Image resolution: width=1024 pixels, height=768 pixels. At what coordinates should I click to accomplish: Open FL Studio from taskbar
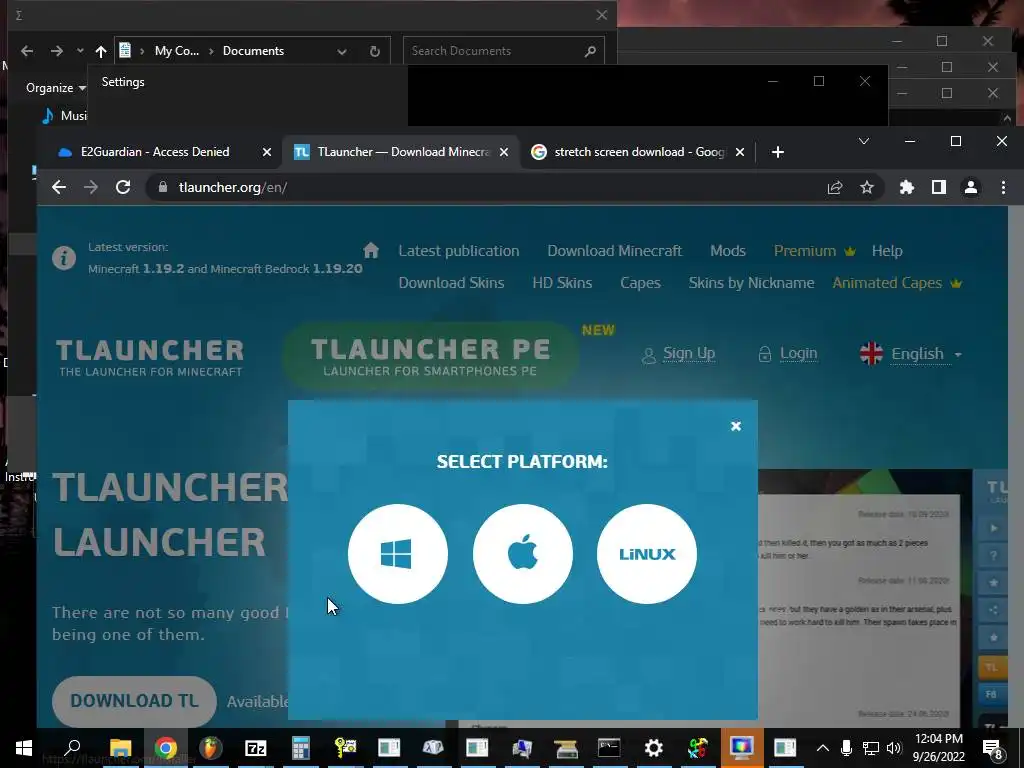point(210,748)
